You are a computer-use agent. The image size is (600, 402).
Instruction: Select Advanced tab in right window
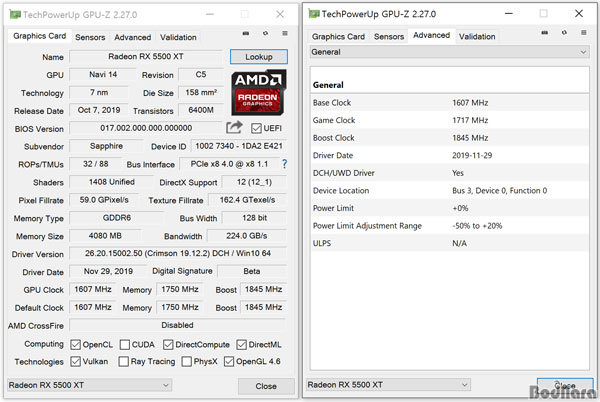tap(432, 35)
